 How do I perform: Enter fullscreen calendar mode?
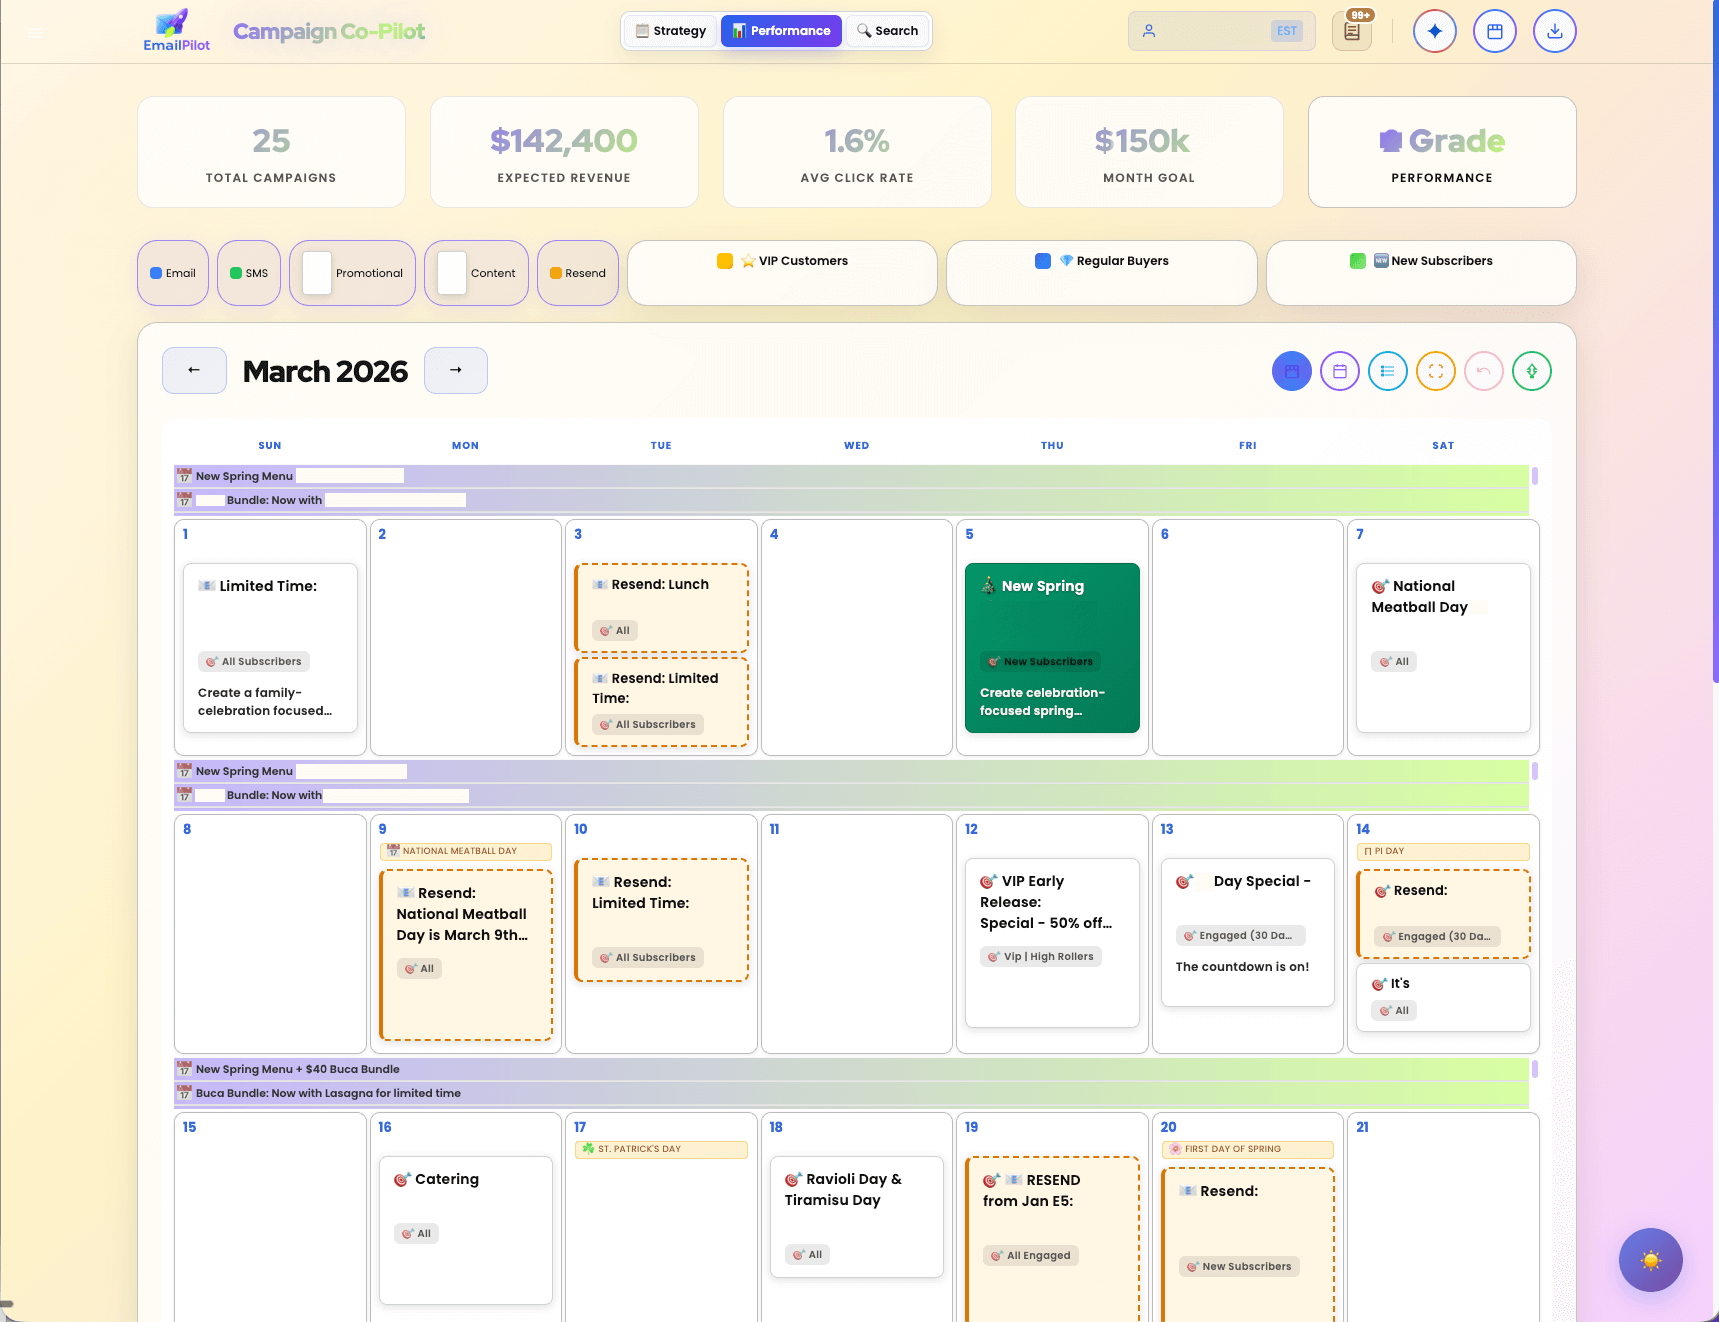pyautogui.click(x=1435, y=371)
